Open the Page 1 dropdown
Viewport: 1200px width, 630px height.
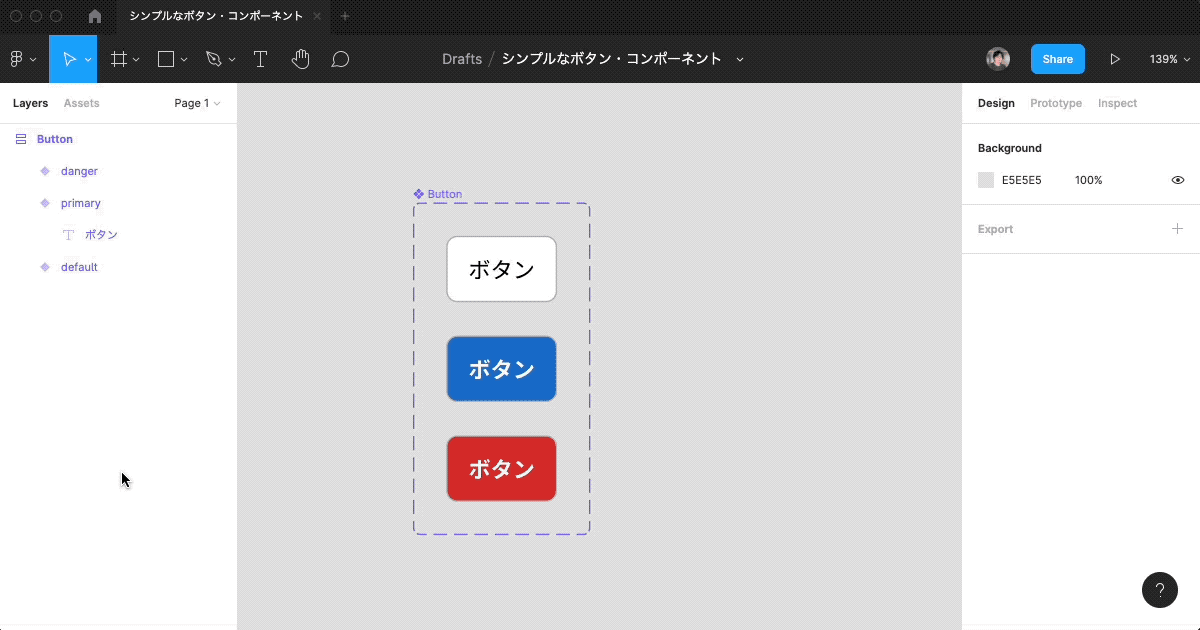tap(197, 103)
